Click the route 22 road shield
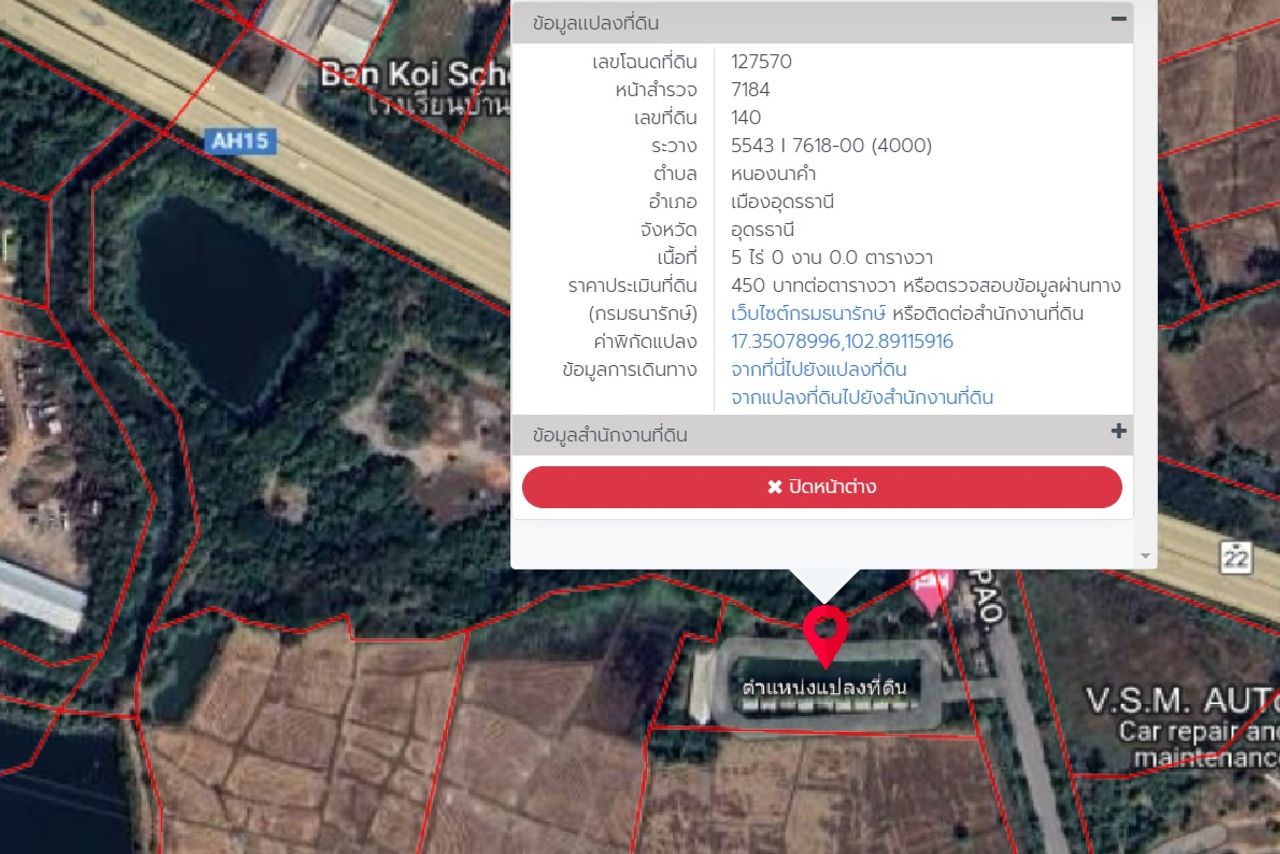Image resolution: width=1280 pixels, height=854 pixels. click(x=1236, y=558)
